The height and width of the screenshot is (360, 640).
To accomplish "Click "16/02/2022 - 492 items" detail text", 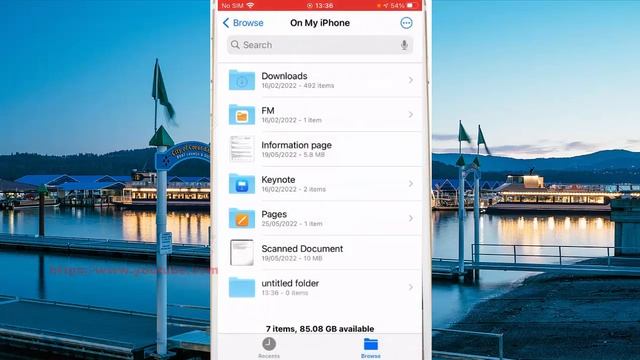I will coord(298,86).
